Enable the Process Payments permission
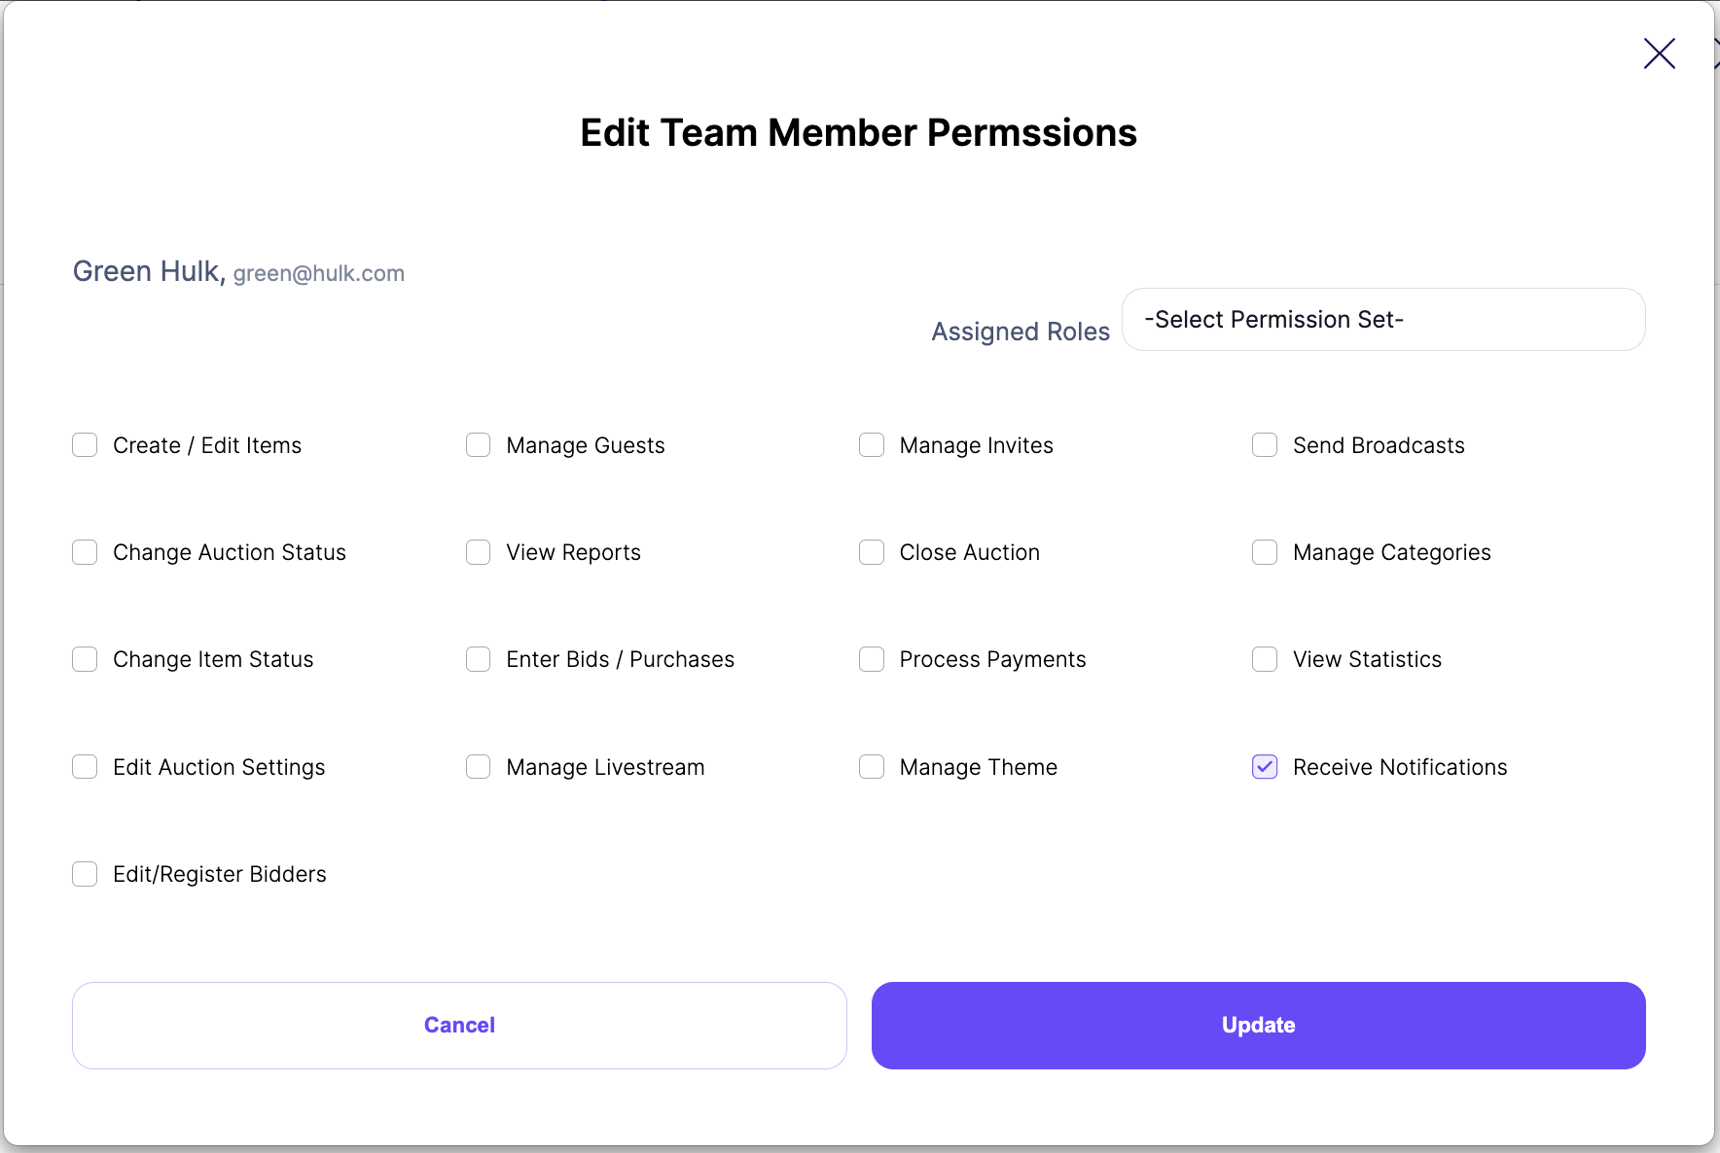The image size is (1720, 1153). coord(871,659)
